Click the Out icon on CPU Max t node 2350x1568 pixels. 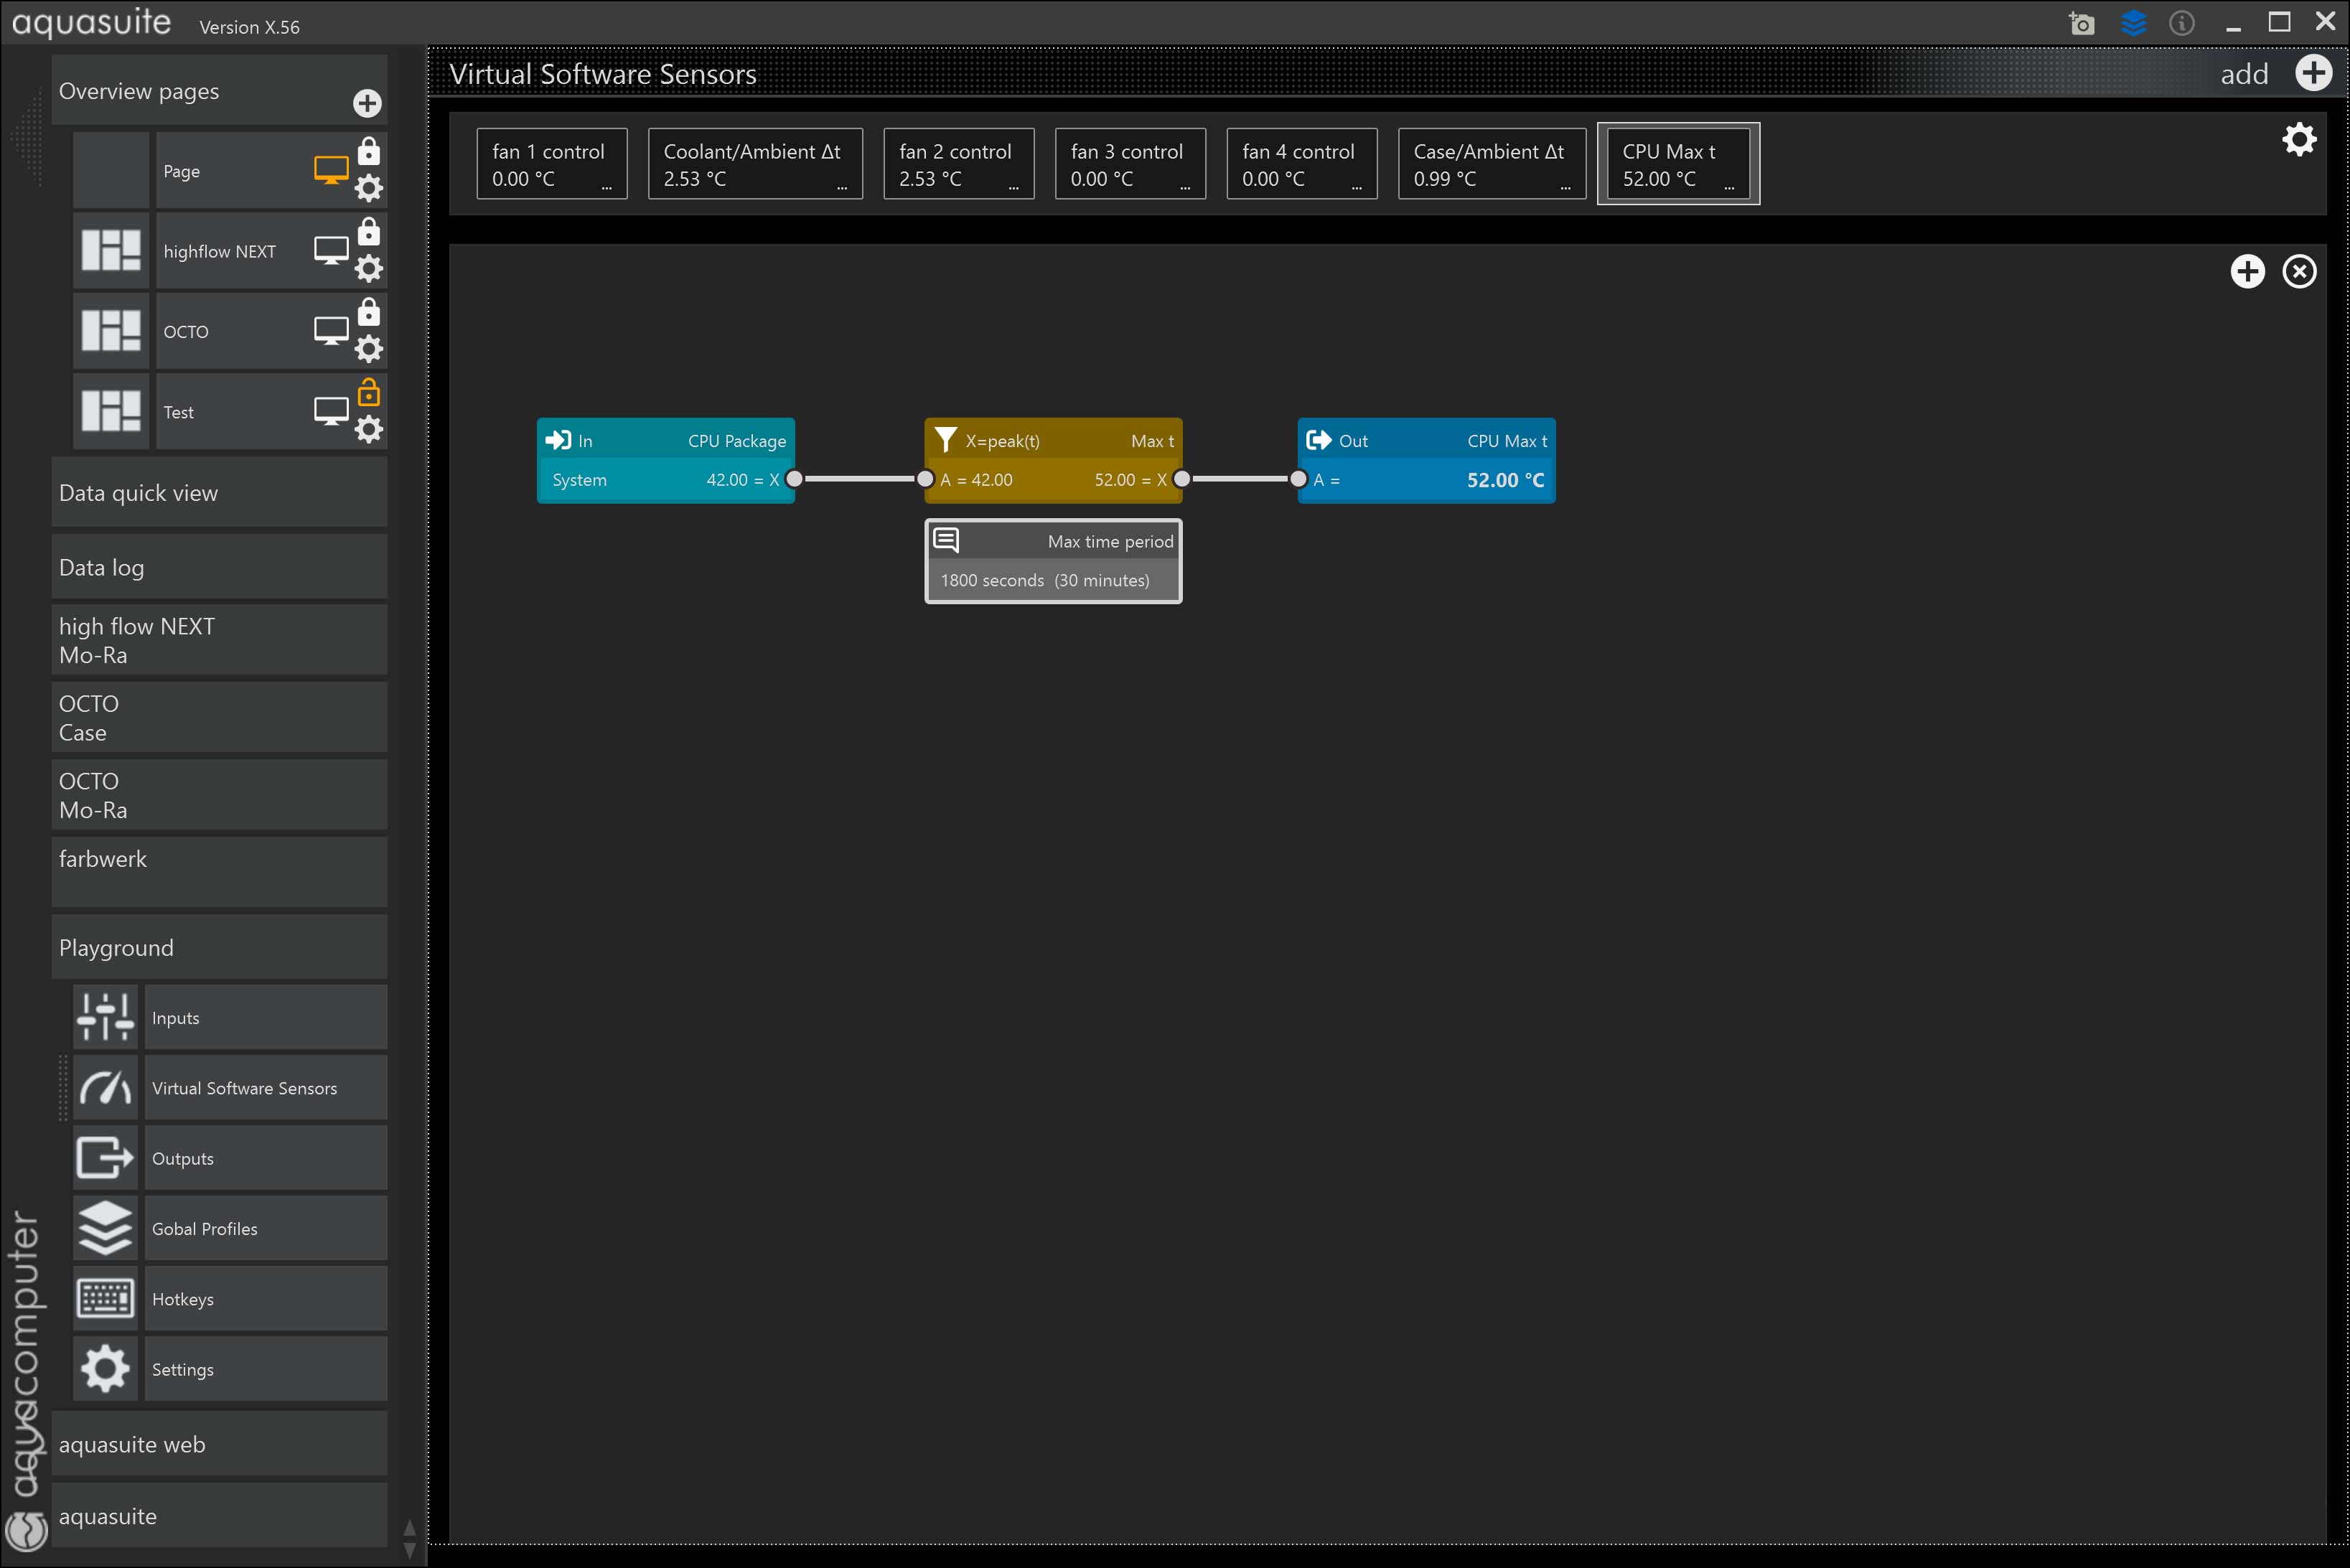point(1319,440)
